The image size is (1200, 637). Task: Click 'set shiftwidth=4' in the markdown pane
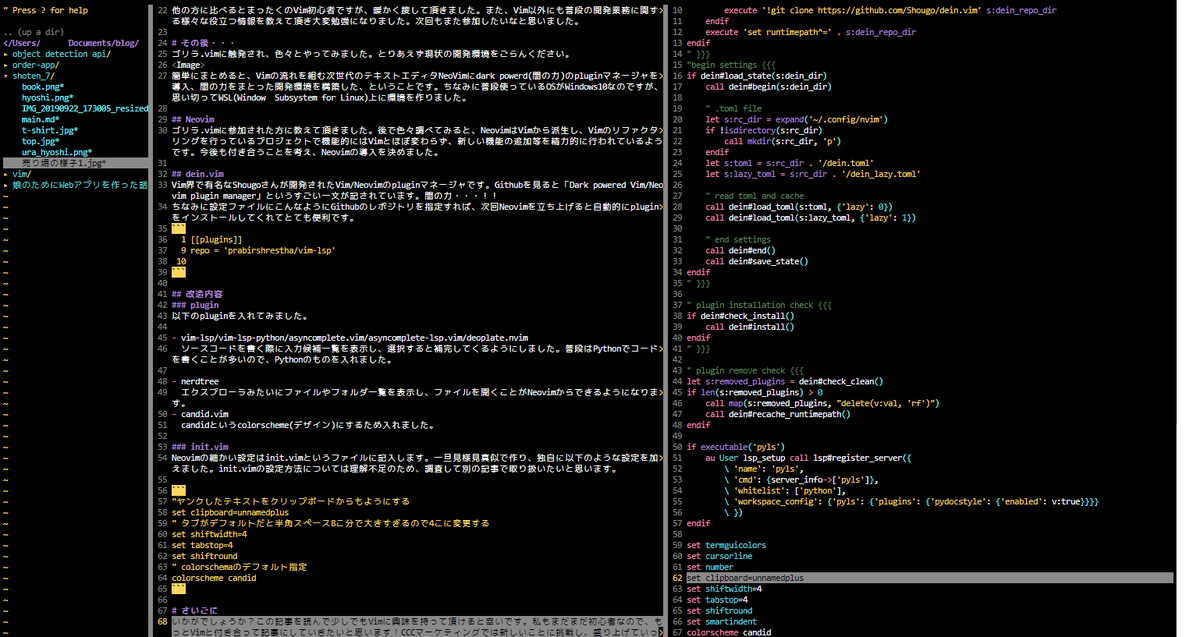(209, 533)
